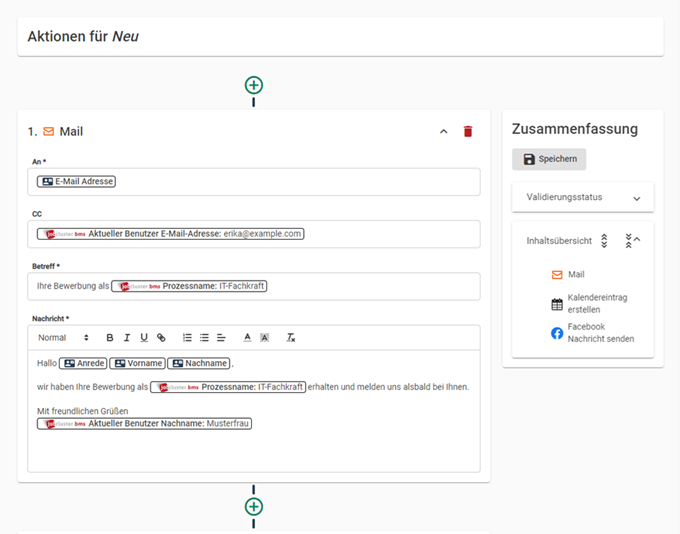Select the Prozessname chip in message body
Screen dimensions: 680x534
pyautogui.click(x=228, y=387)
